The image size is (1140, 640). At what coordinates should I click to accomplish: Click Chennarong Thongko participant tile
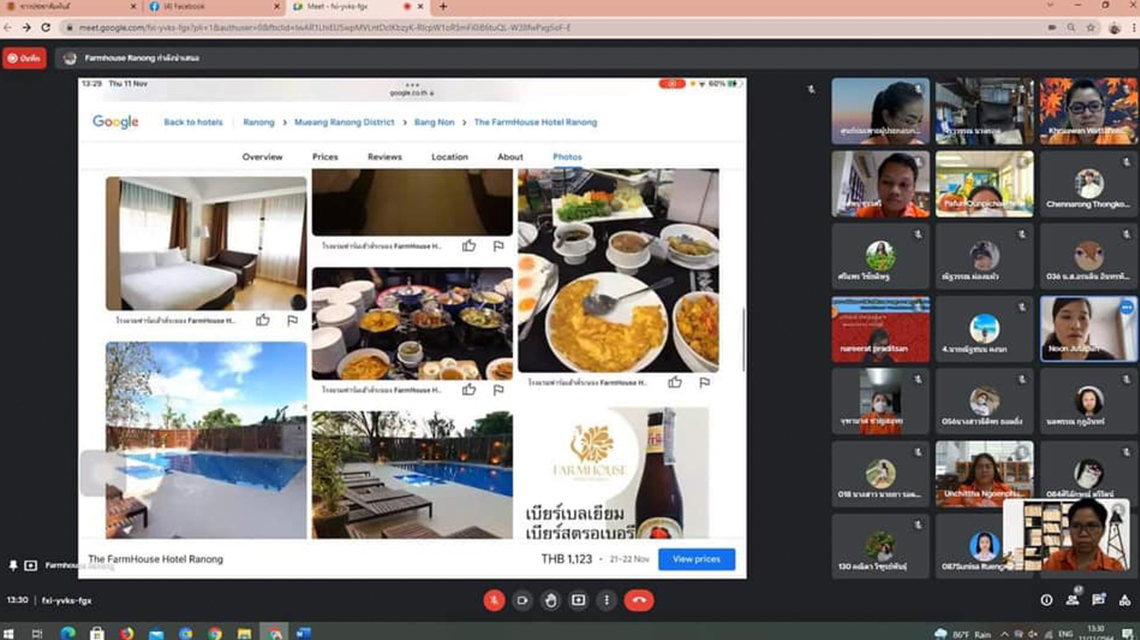(x=1088, y=184)
